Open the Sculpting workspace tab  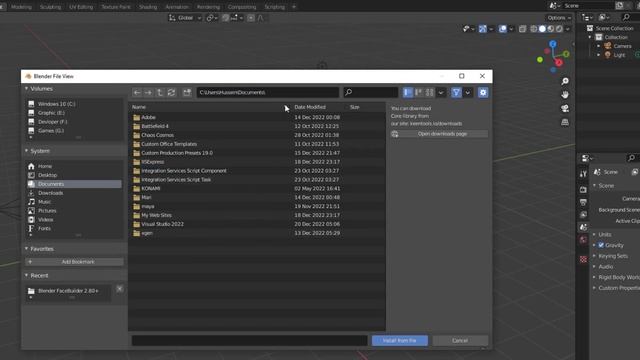pos(51,7)
